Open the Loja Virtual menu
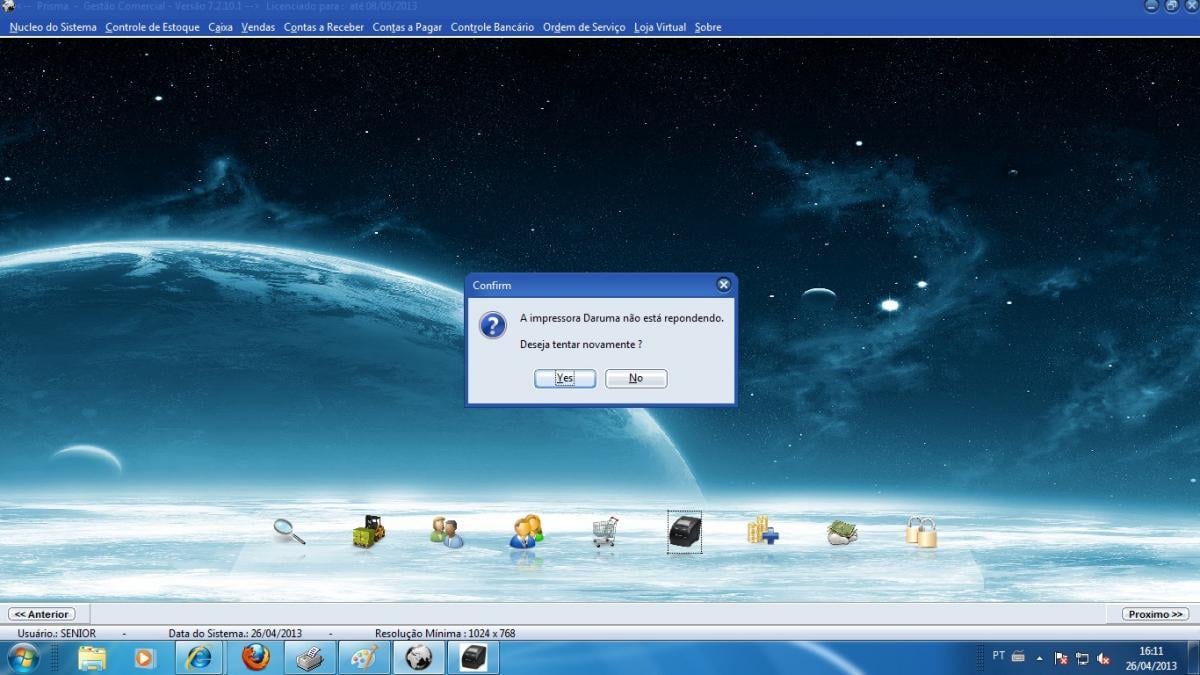1200x675 pixels. click(x=660, y=27)
